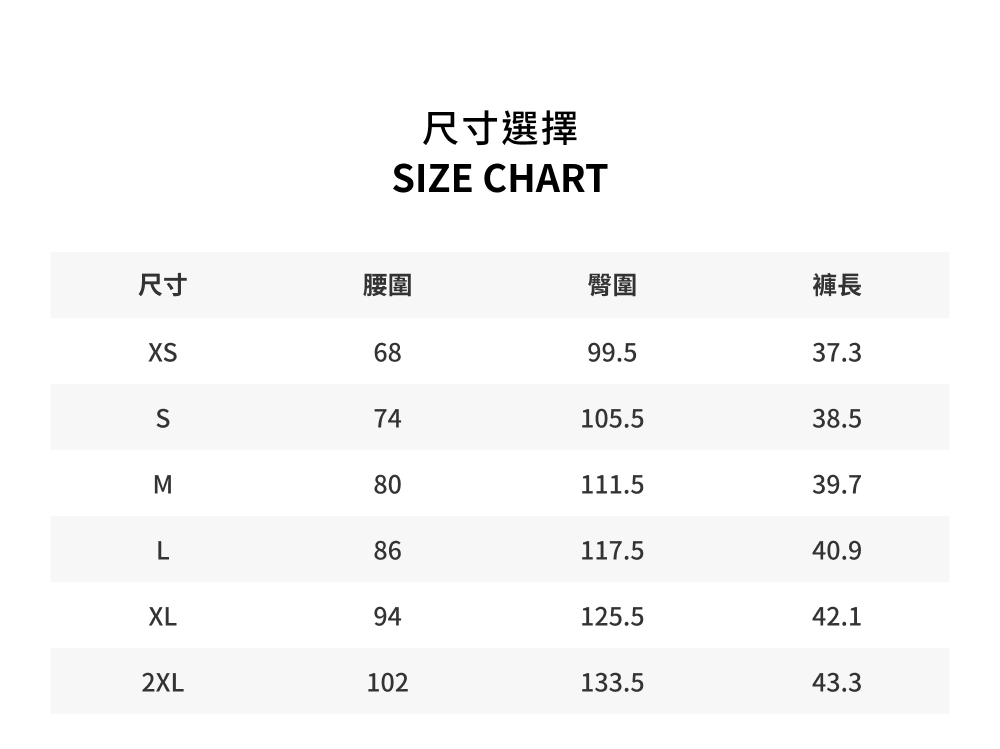Click the M size row label
The width and height of the screenshot is (1000, 749).
tap(163, 484)
